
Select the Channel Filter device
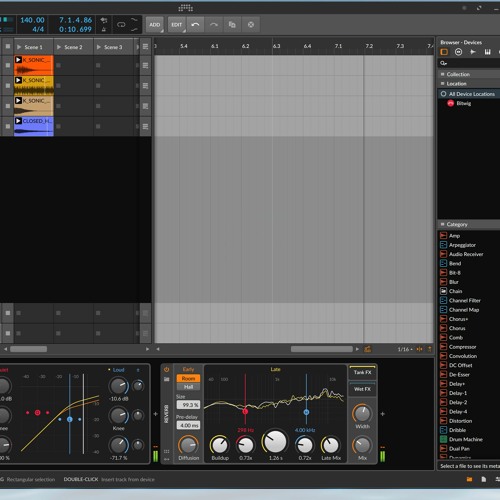(x=460, y=301)
